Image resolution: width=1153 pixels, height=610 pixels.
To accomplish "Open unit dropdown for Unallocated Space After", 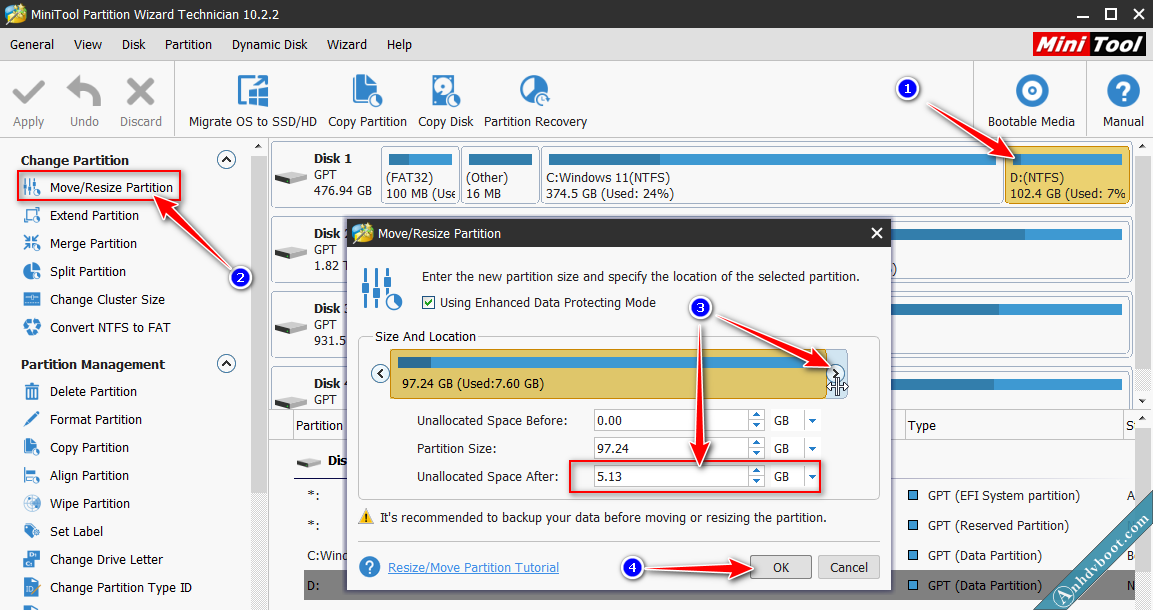I will (813, 476).
